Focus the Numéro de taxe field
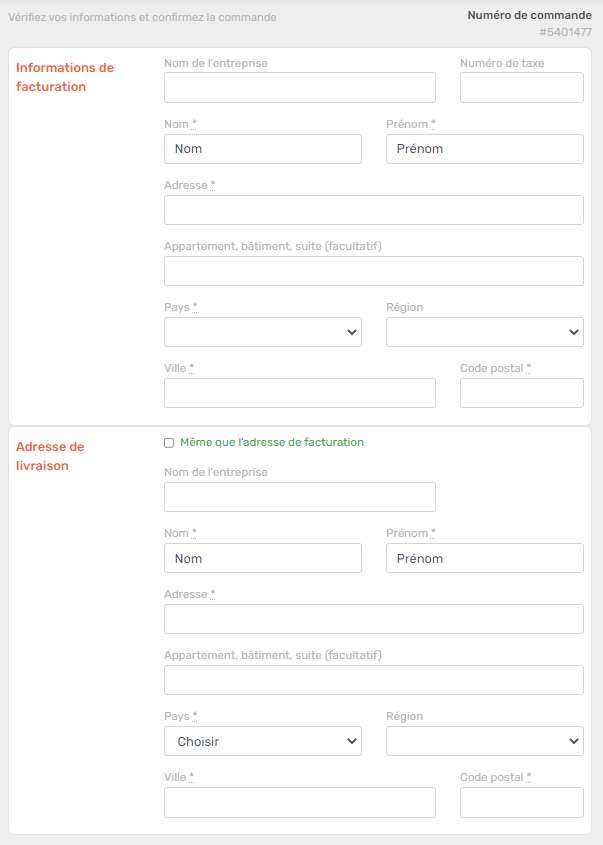This screenshot has width=603, height=845. click(x=522, y=87)
